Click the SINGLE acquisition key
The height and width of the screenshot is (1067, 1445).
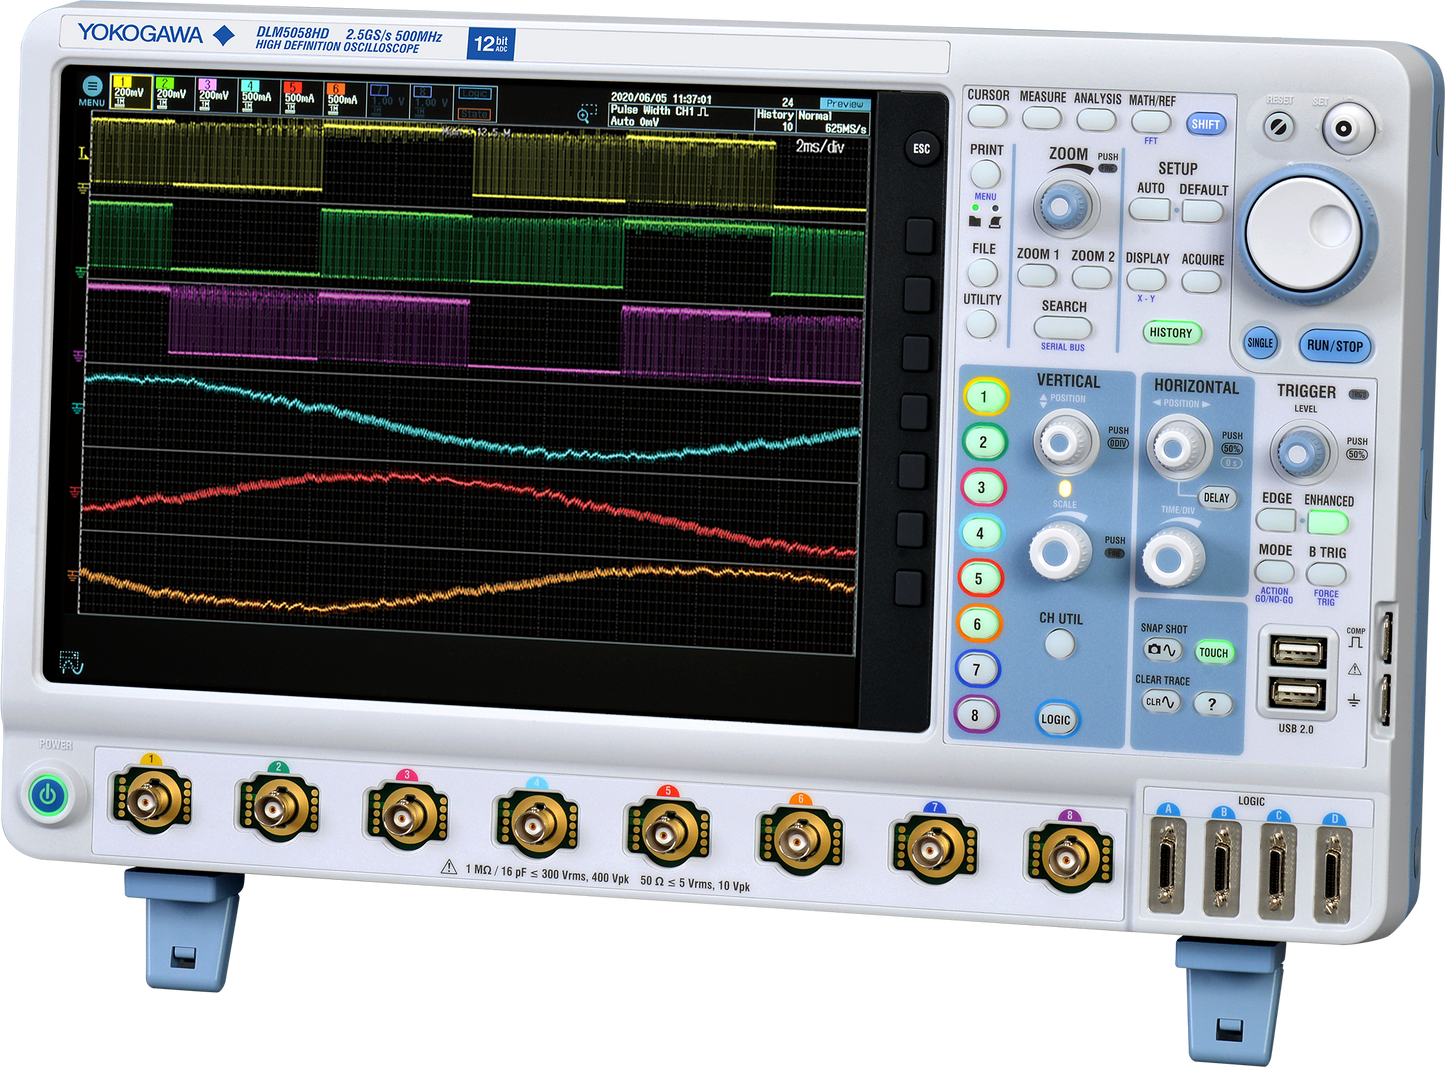1261,343
